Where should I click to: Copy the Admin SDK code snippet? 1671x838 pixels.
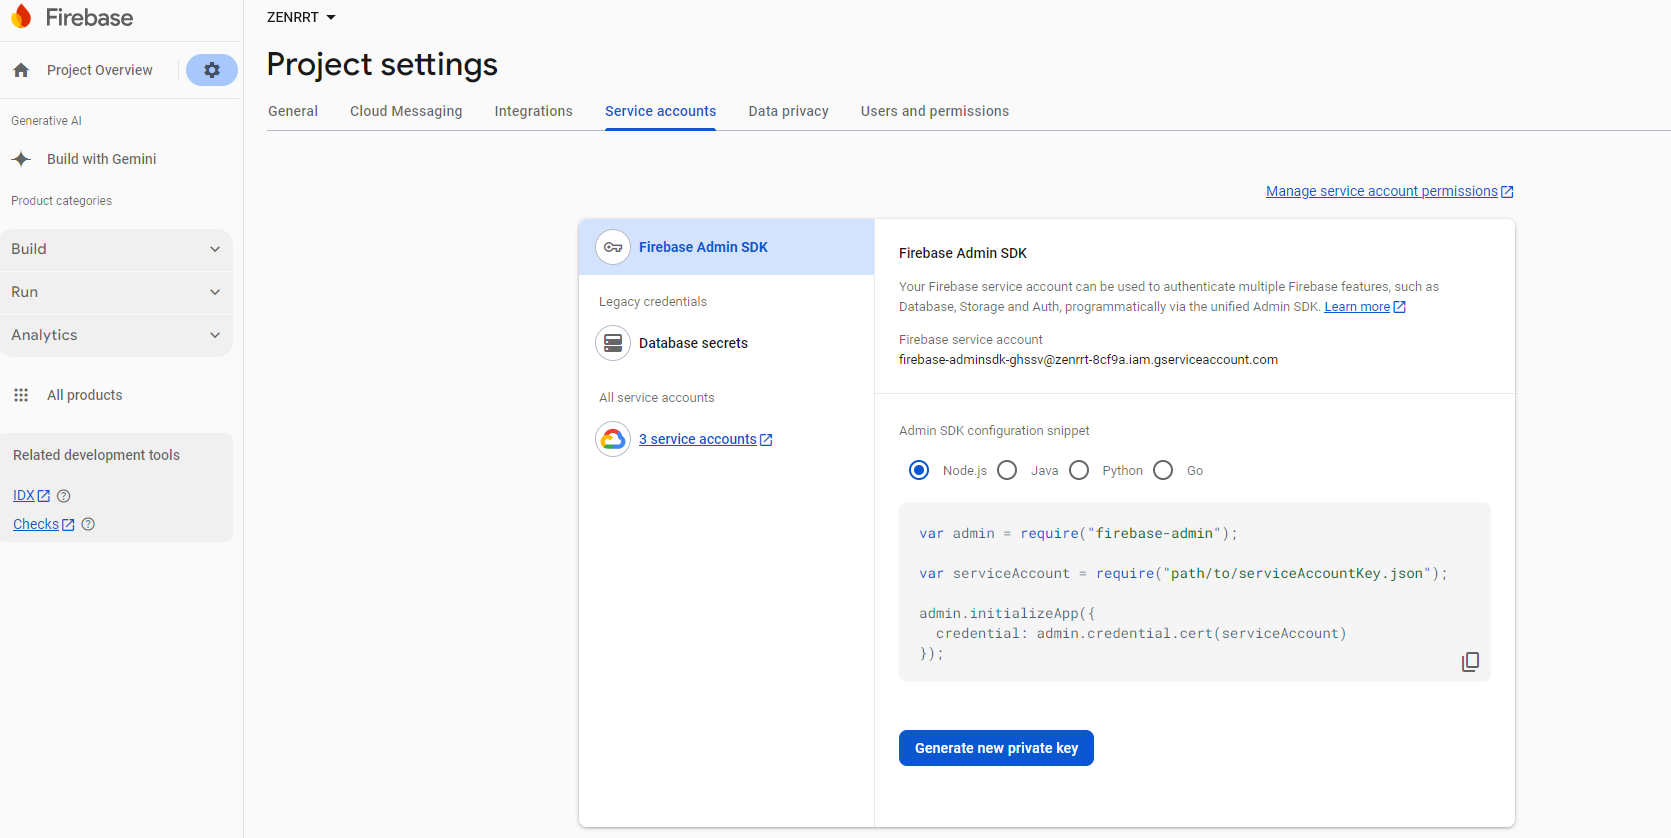(1470, 662)
